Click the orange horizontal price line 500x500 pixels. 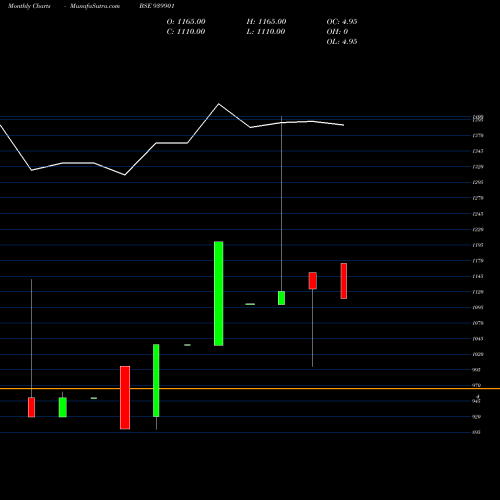pyautogui.click(x=250, y=389)
